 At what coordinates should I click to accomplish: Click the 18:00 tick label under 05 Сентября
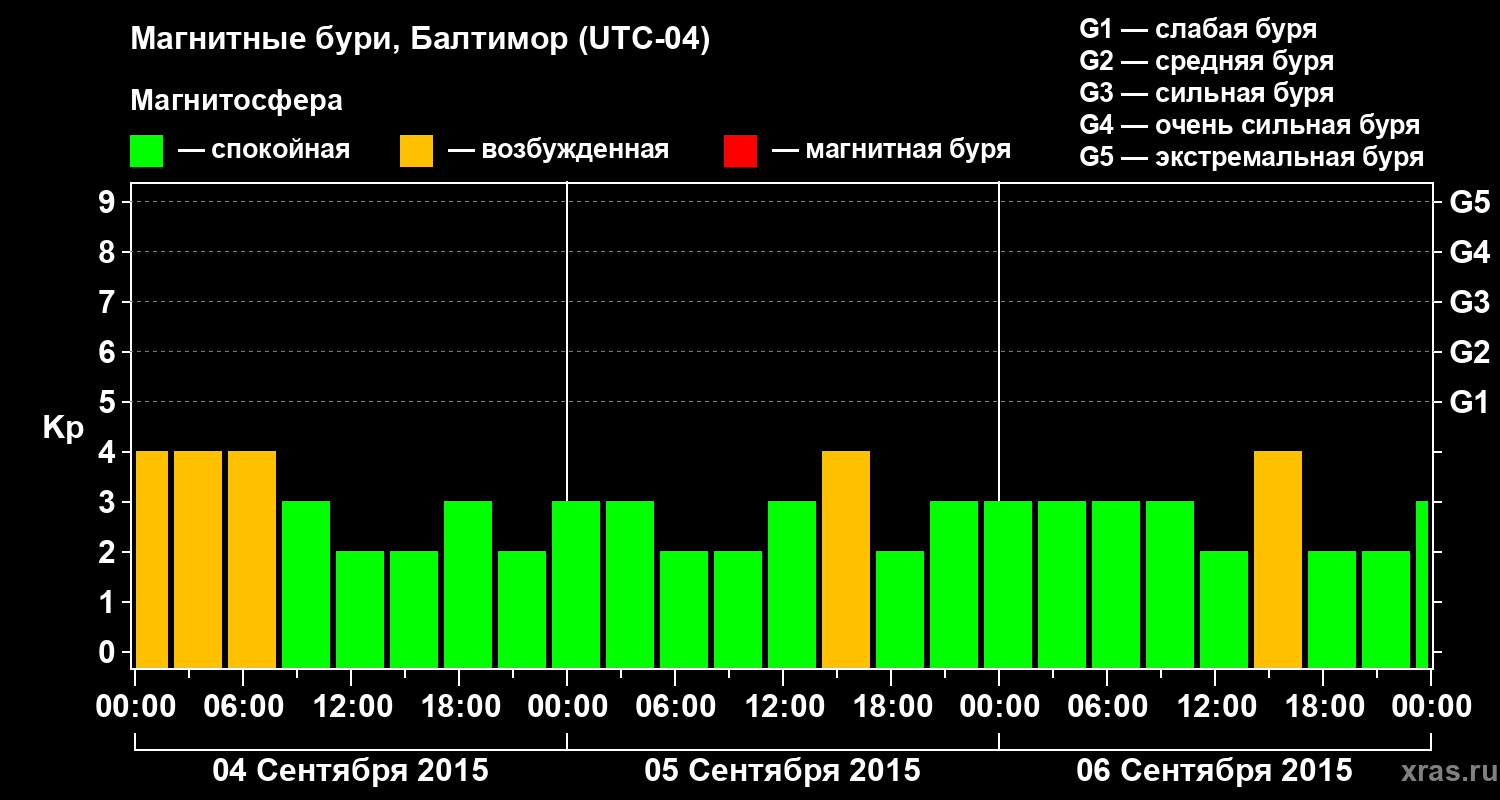[891, 707]
